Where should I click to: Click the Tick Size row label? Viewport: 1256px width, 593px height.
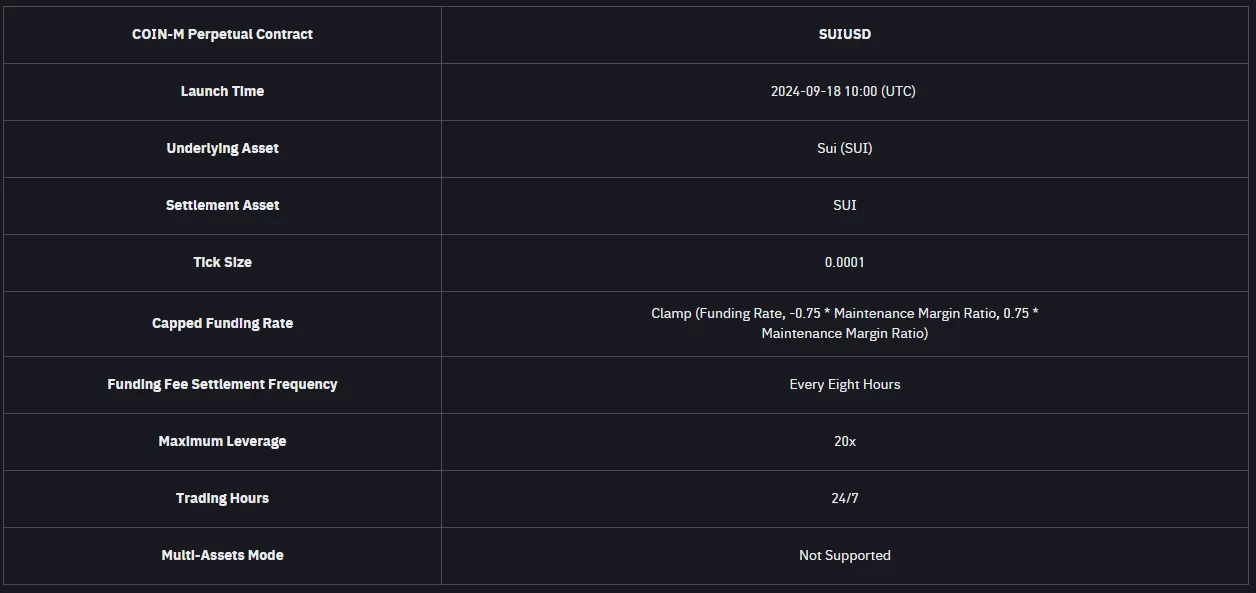pyautogui.click(x=222, y=262)
